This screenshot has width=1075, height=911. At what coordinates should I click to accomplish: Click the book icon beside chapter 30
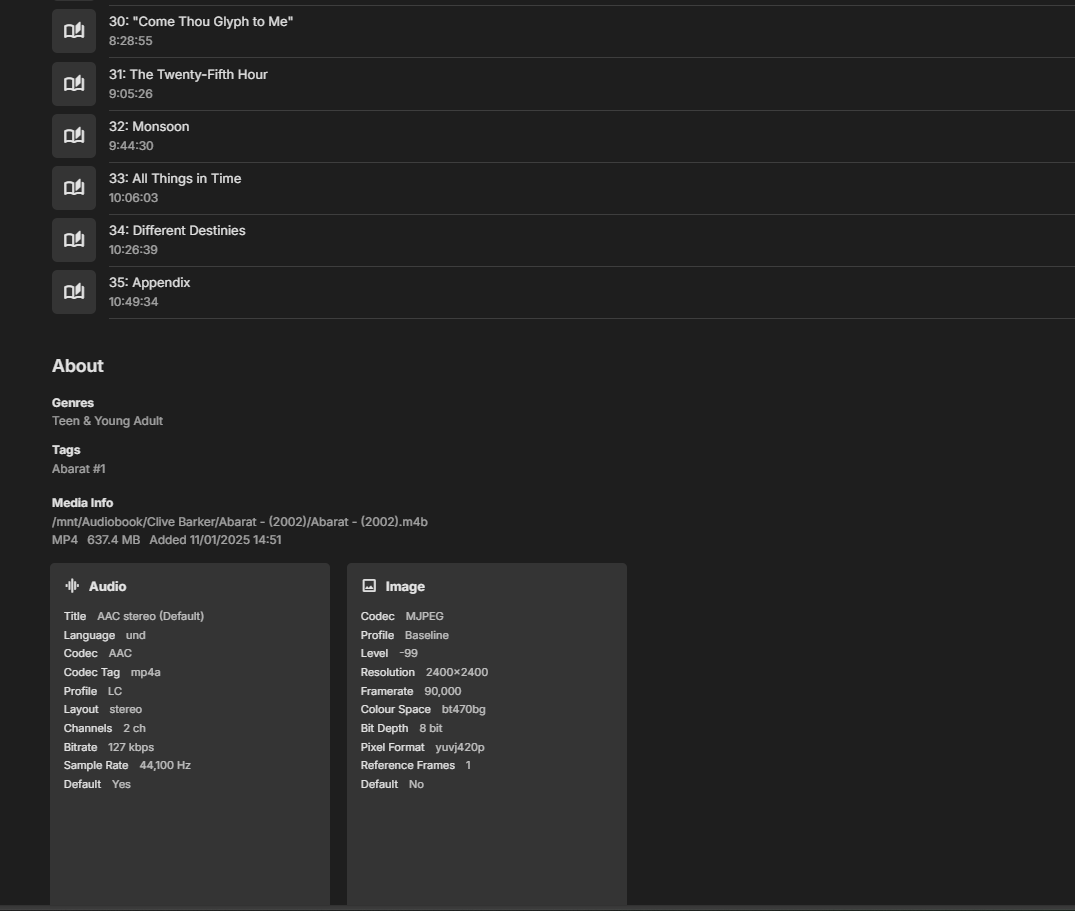73,30
